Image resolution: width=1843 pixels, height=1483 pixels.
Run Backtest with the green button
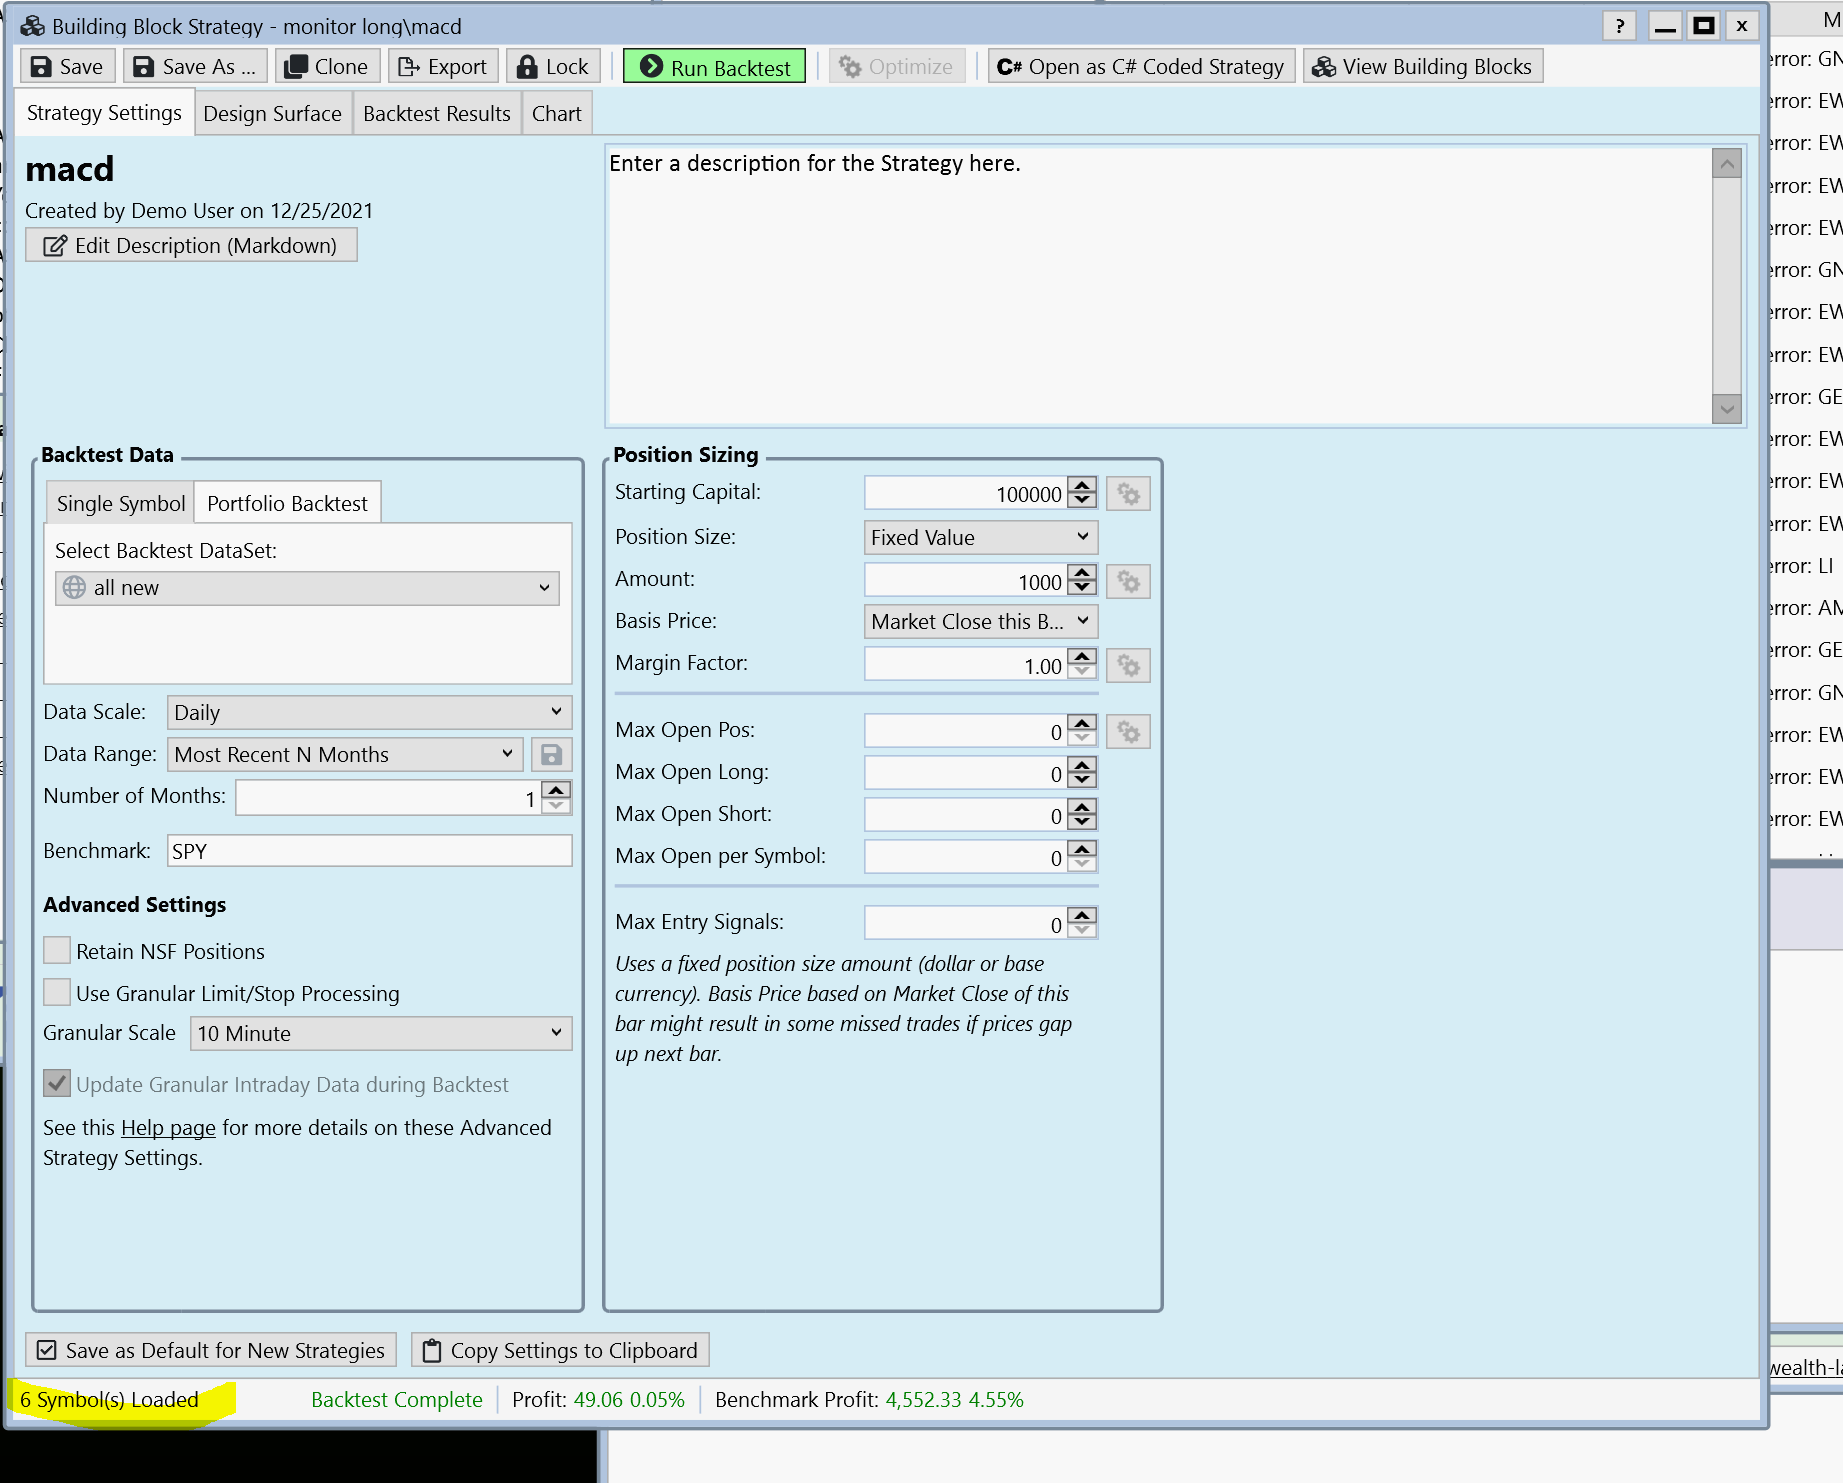point(714,67)
